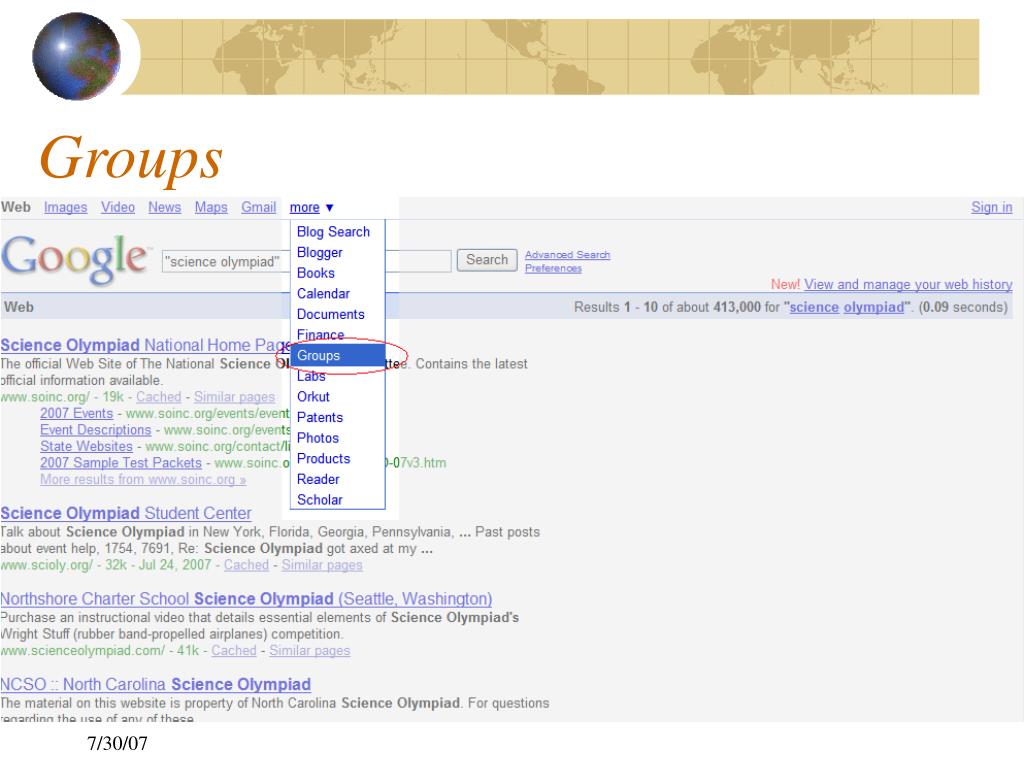Viewport: 1024px width, 768px height.
Task: Open Cached link for www.scienceolympiad.com result
Action: click(234, 650)
